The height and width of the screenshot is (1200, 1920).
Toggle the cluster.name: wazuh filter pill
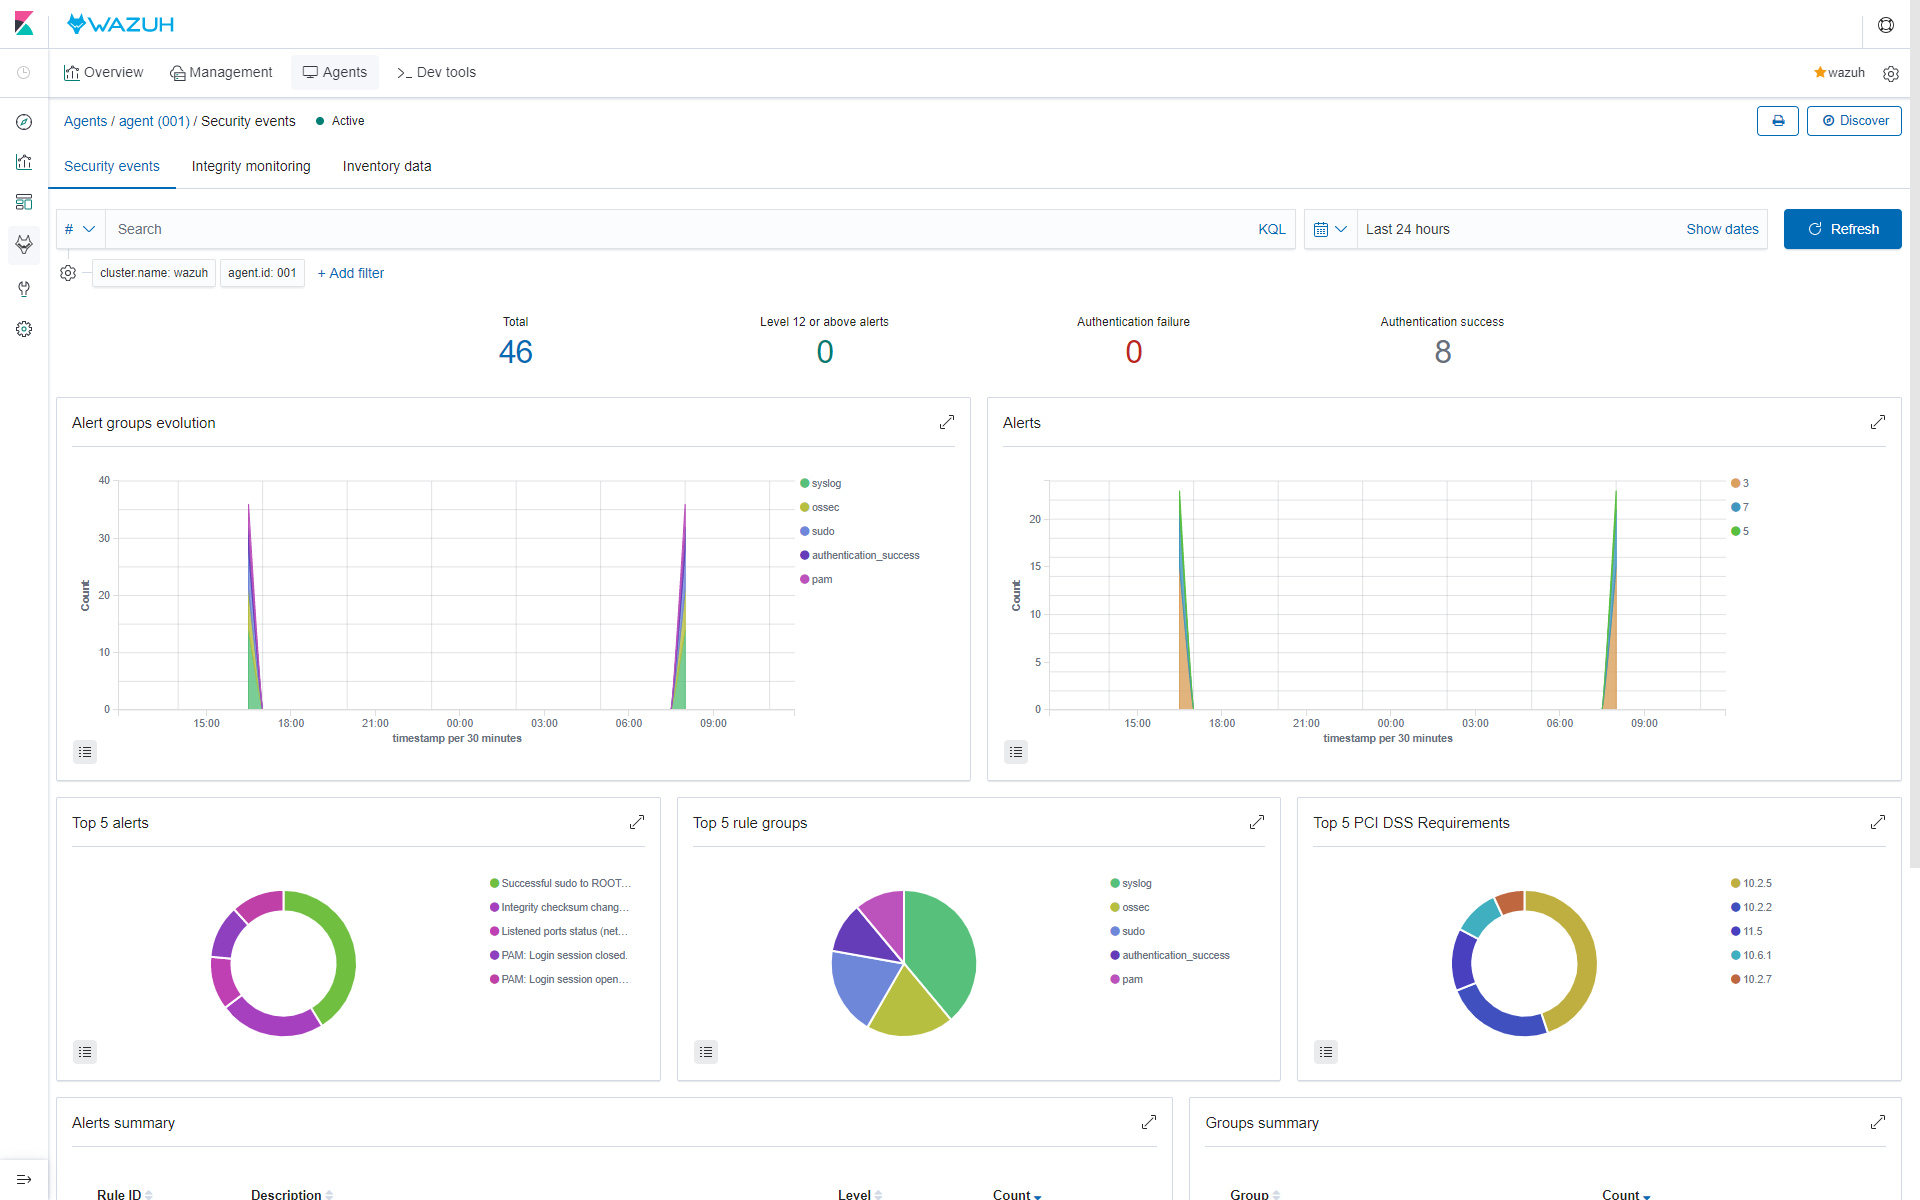pyautogui.click(x=153, y=273)
